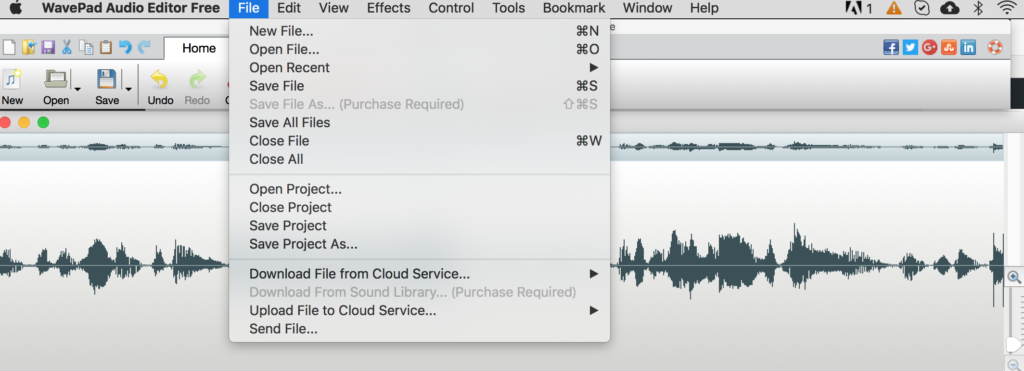Click the magnifier zoom-out icon at bottom right

click(1014, 364)
